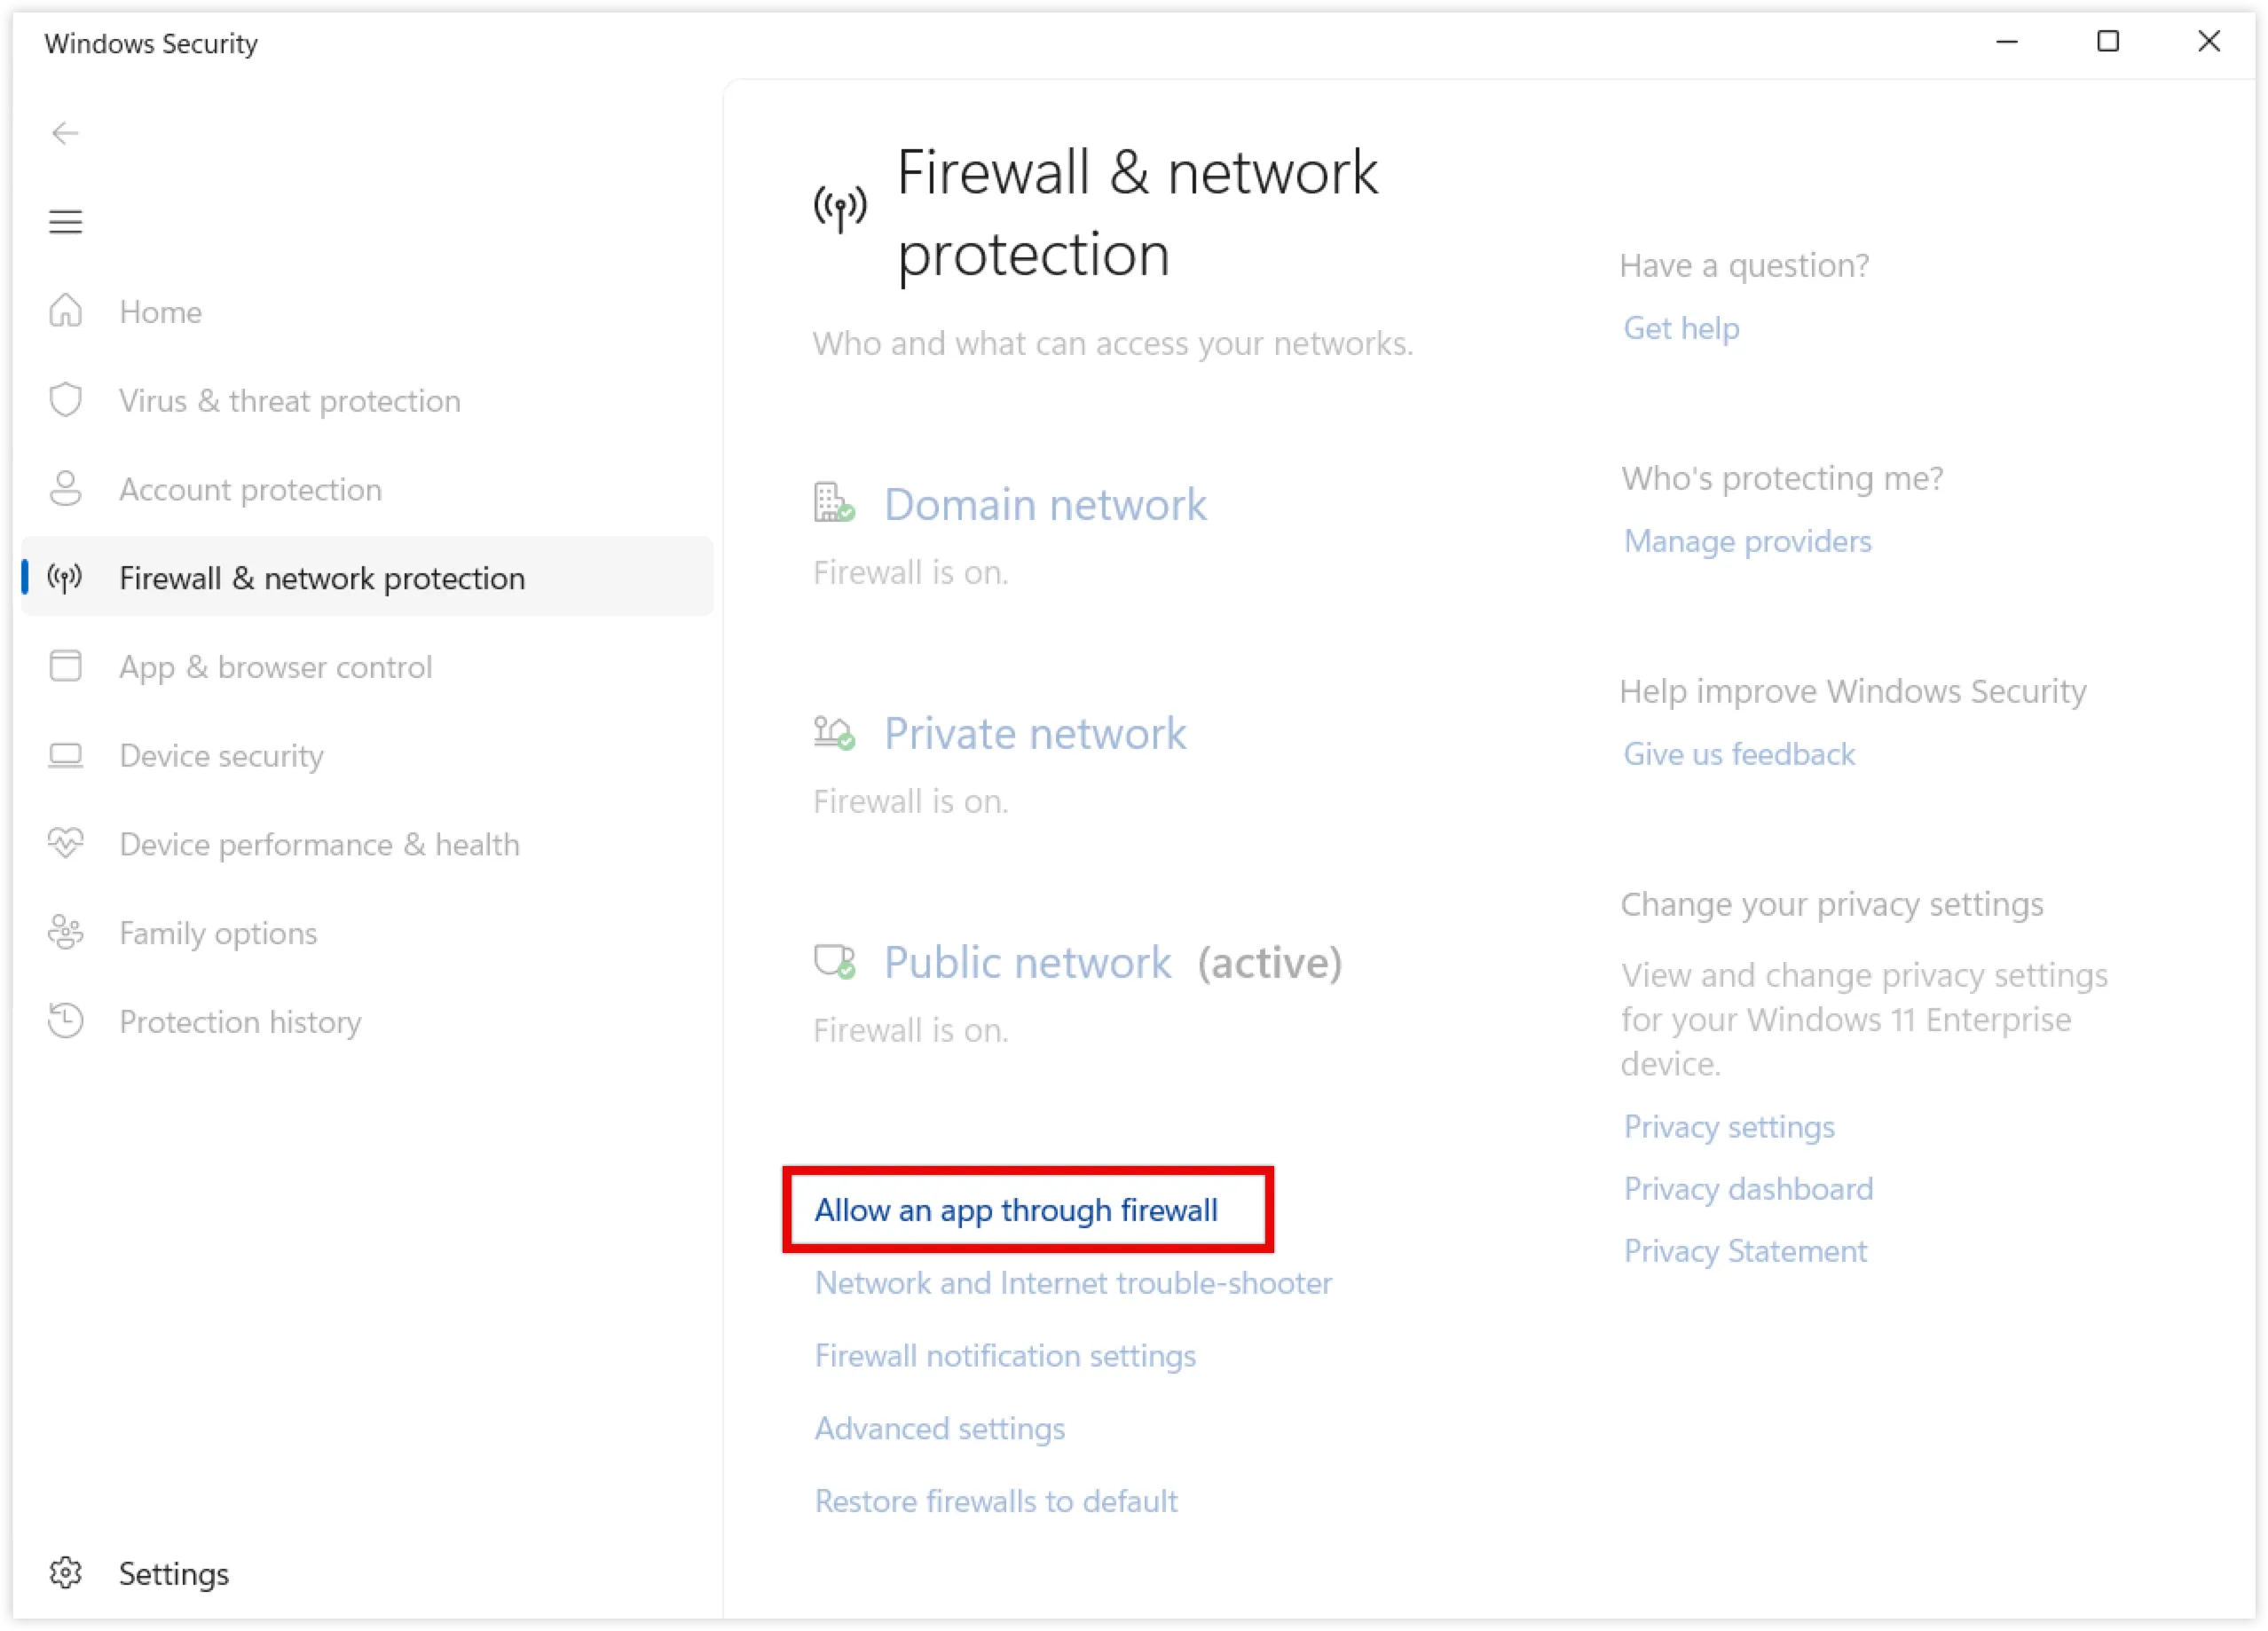Click the Give us feedback link
Viewport: 2268px width, 1631px height.
(x=1739, y=753)
